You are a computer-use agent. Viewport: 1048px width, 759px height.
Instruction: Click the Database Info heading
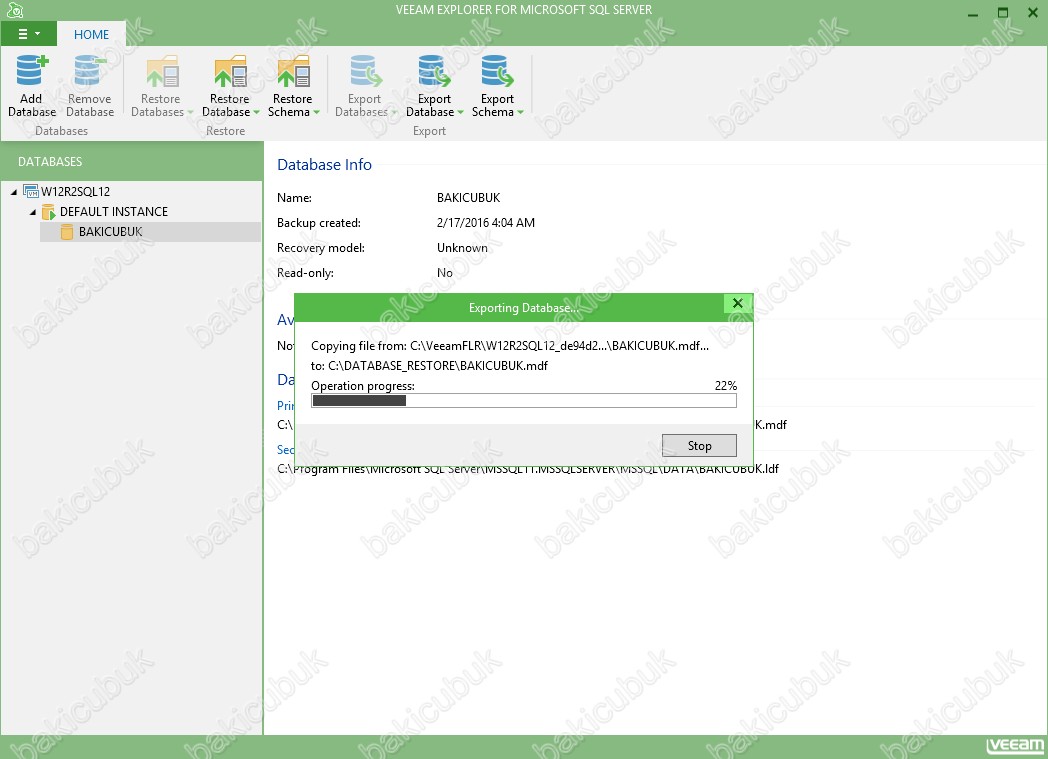click(324, 164)
